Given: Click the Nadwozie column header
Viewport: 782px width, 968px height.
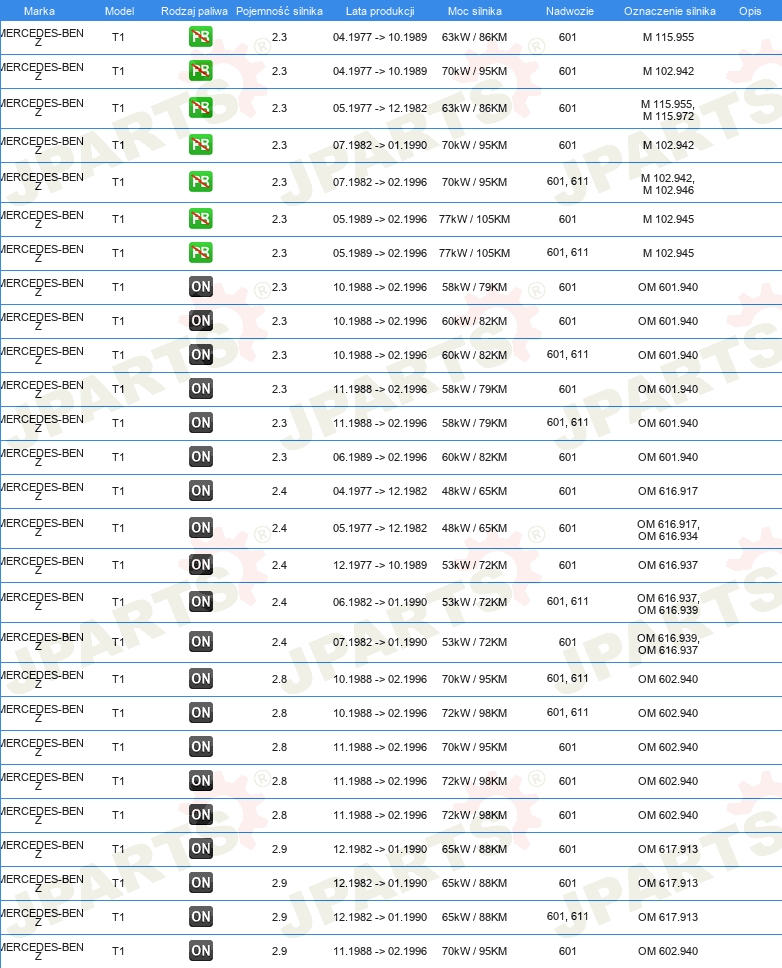Looking at the screenshot, I should point(570,11).
